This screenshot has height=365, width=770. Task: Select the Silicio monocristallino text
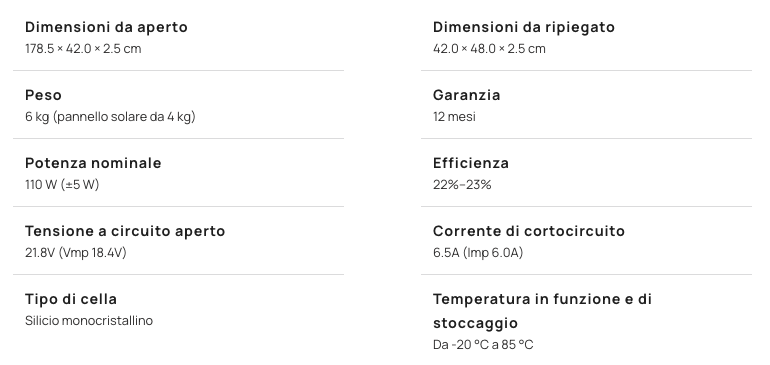tap(89, 321)
